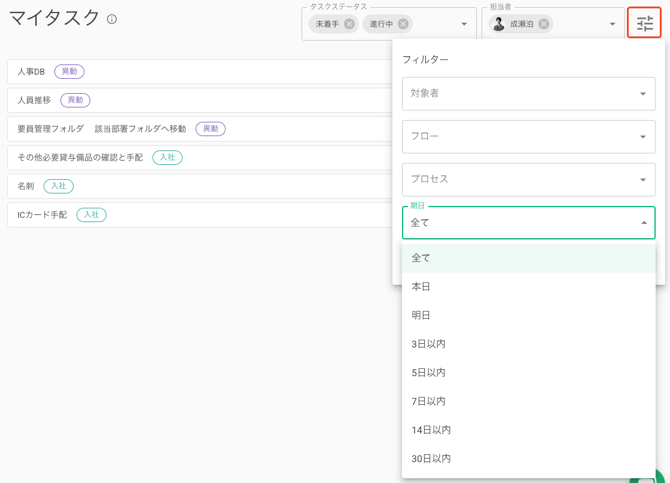Choose the 5日以内 due date option
This screenshot has width=670, height=483.
point(529,372)
